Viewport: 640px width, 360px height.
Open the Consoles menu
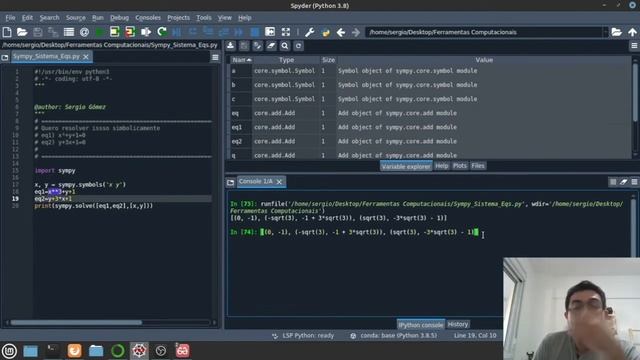coord(148,18)
